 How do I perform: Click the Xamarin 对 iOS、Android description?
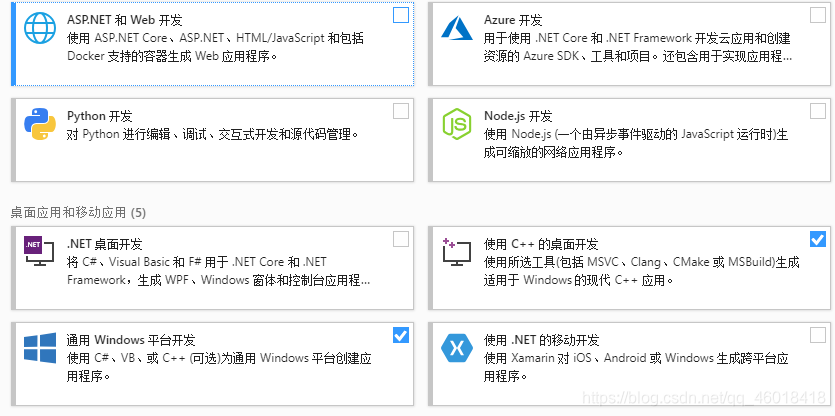tap(636, 367)
